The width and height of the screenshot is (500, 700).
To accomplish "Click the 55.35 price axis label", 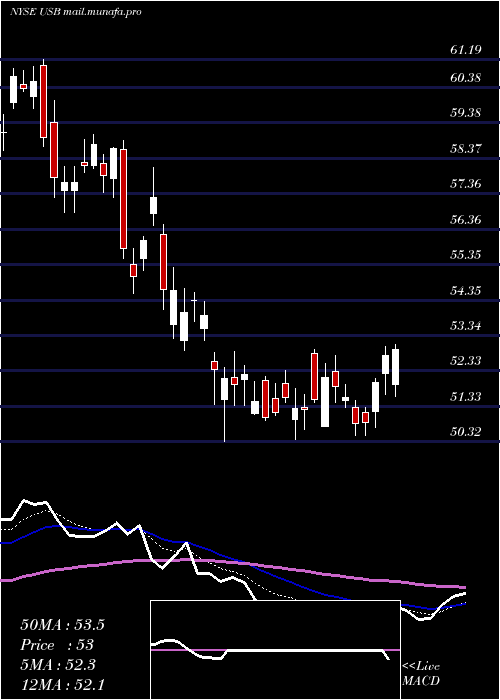I will click(466, 255).
